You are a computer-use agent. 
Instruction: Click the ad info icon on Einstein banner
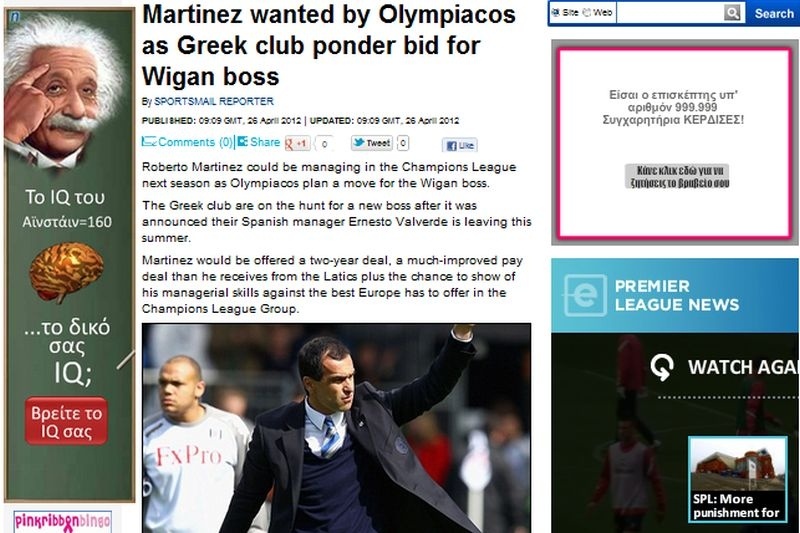(x=15, y=17)
